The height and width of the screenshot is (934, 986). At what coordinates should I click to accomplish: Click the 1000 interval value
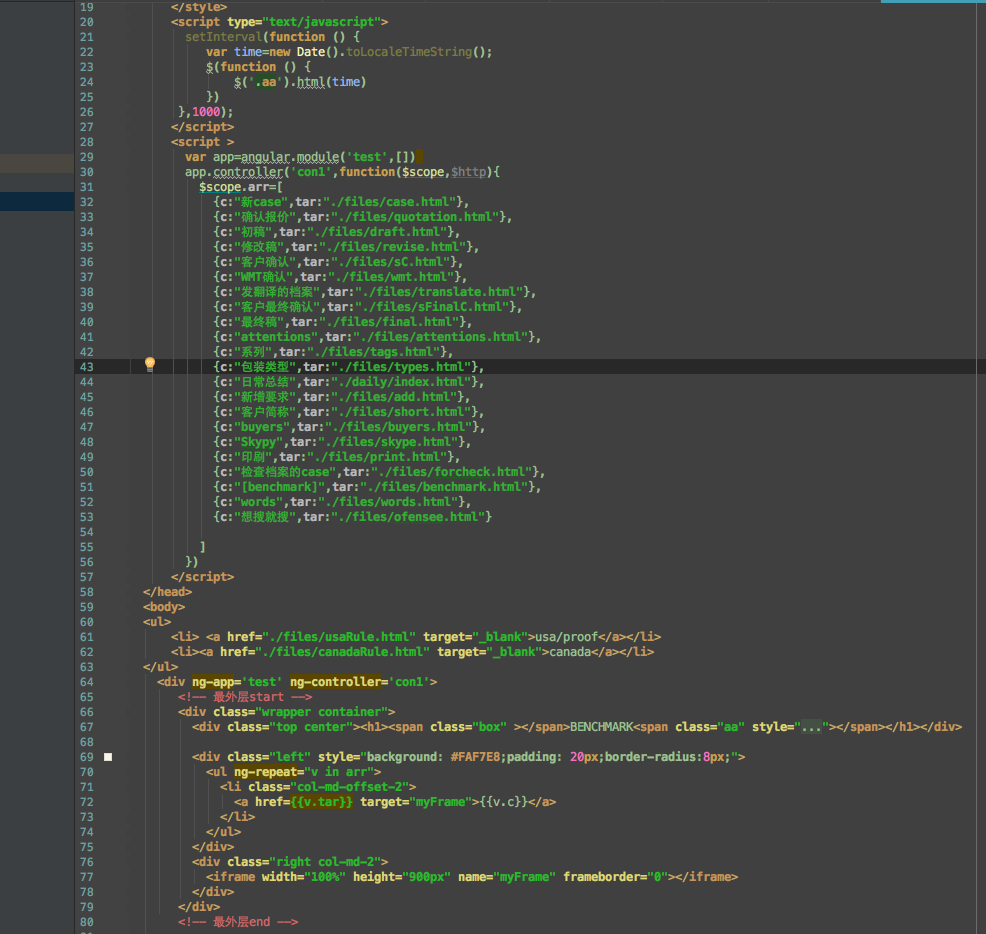coord(206,112)
